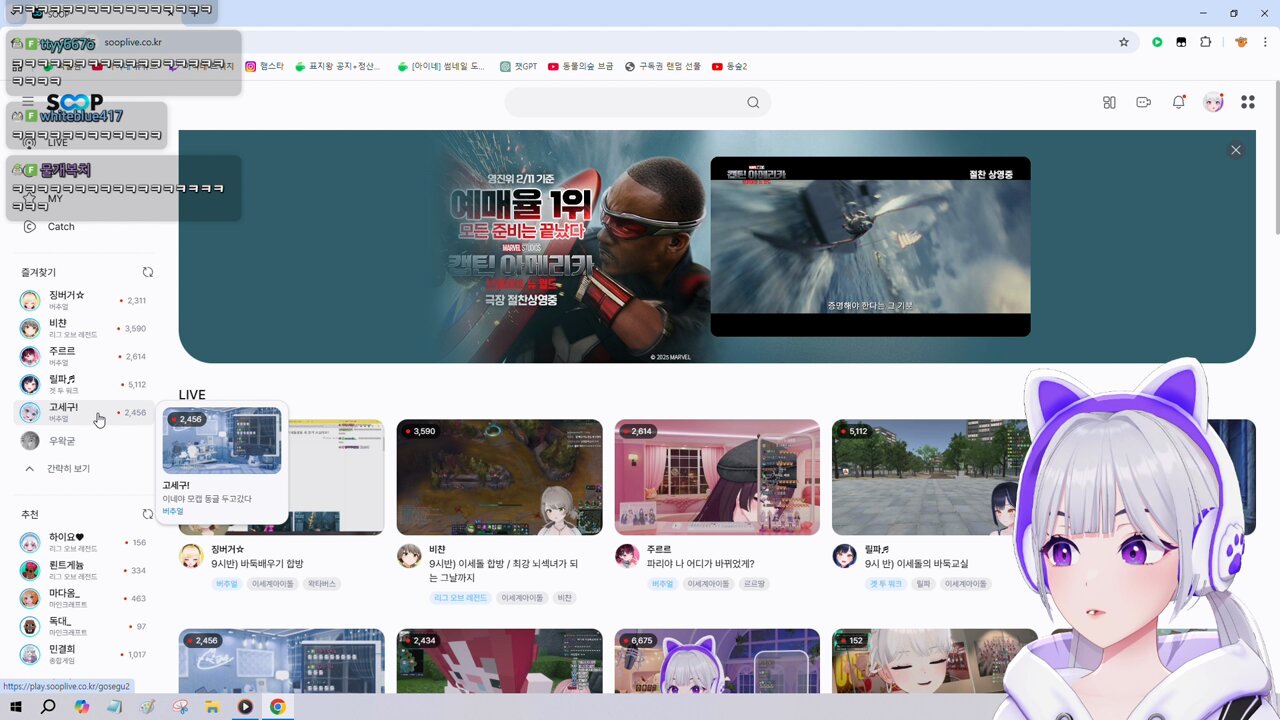Open the 구독권 랜덤 선물 bookmark
Screen dimensions: 1280x720
(663, 67)
